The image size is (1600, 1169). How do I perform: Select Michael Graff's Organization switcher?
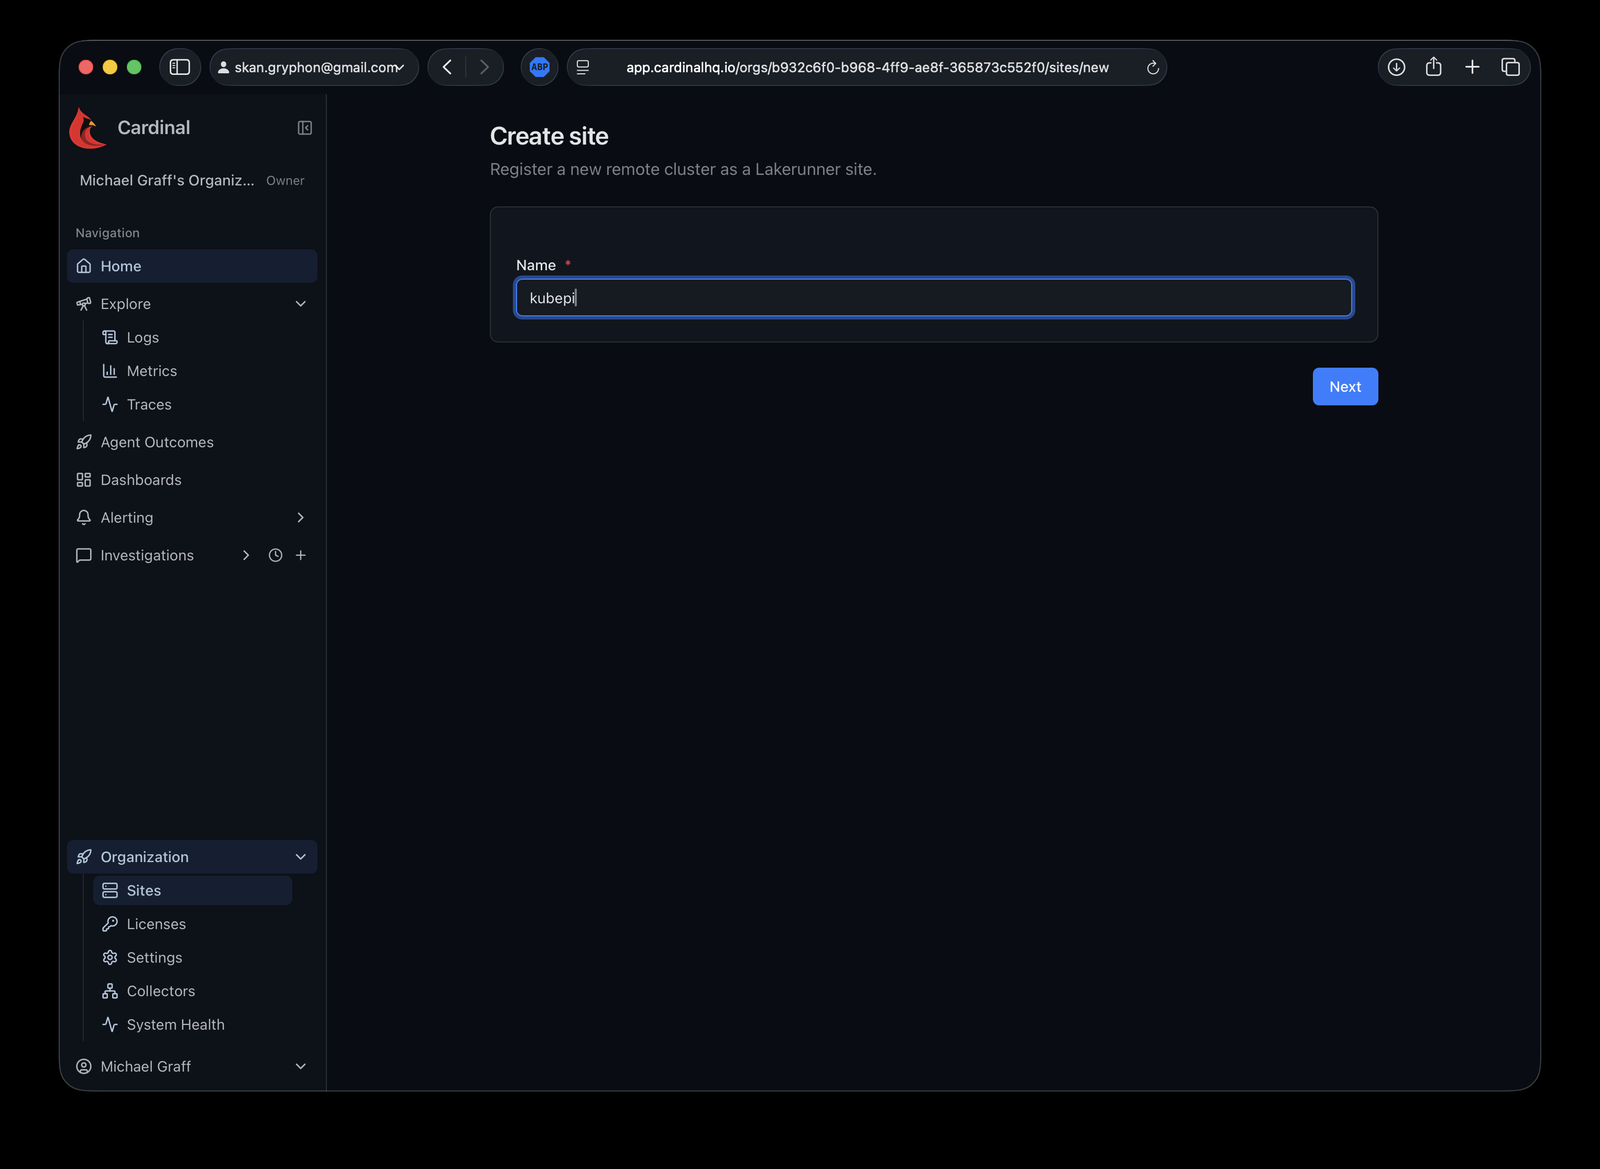(192, 181)
